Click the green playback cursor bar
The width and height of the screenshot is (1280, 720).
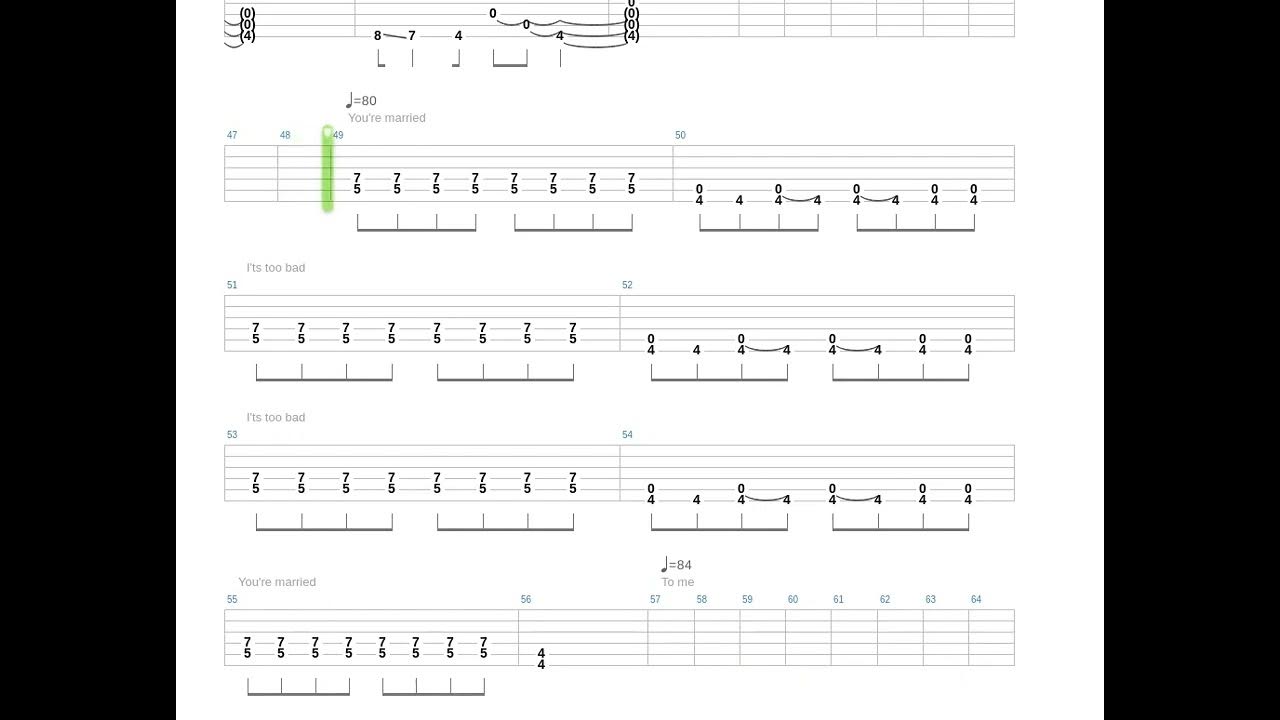pyautogui.click(x=328, y=169)
